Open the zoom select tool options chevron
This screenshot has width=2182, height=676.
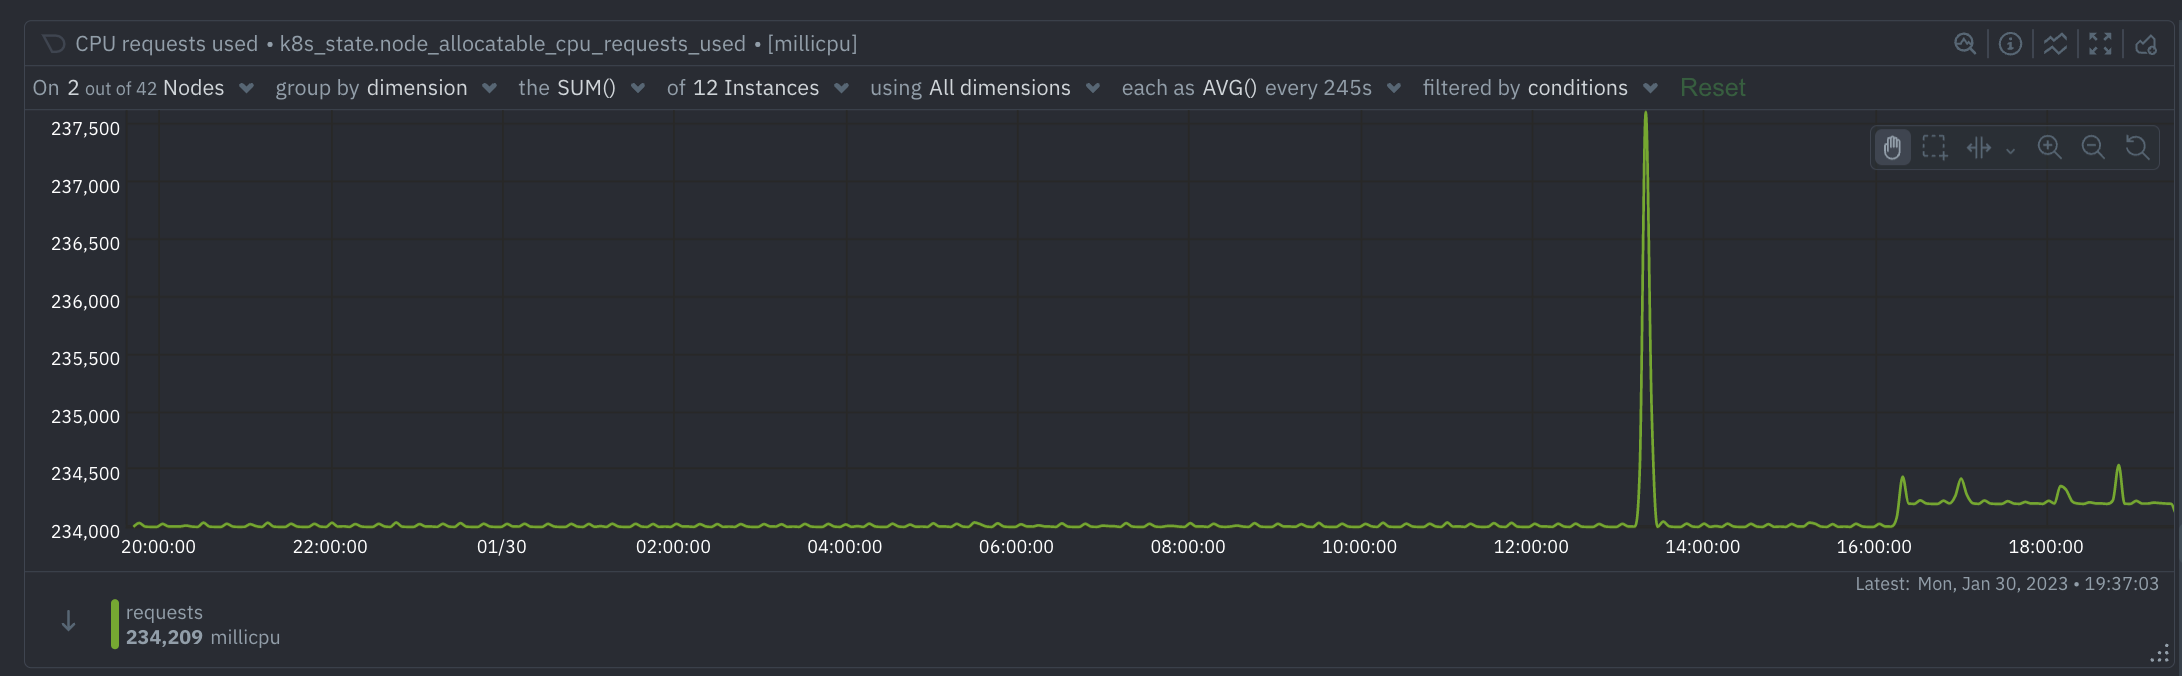tap(2010, 150)
